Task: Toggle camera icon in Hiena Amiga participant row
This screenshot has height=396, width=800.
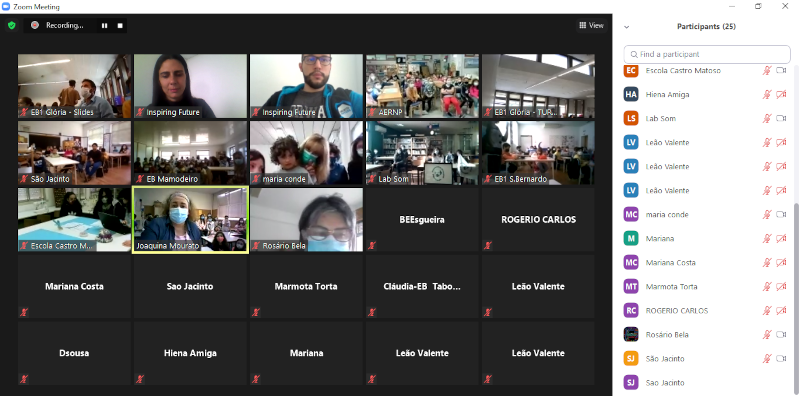Action: [x=781, y=94]
